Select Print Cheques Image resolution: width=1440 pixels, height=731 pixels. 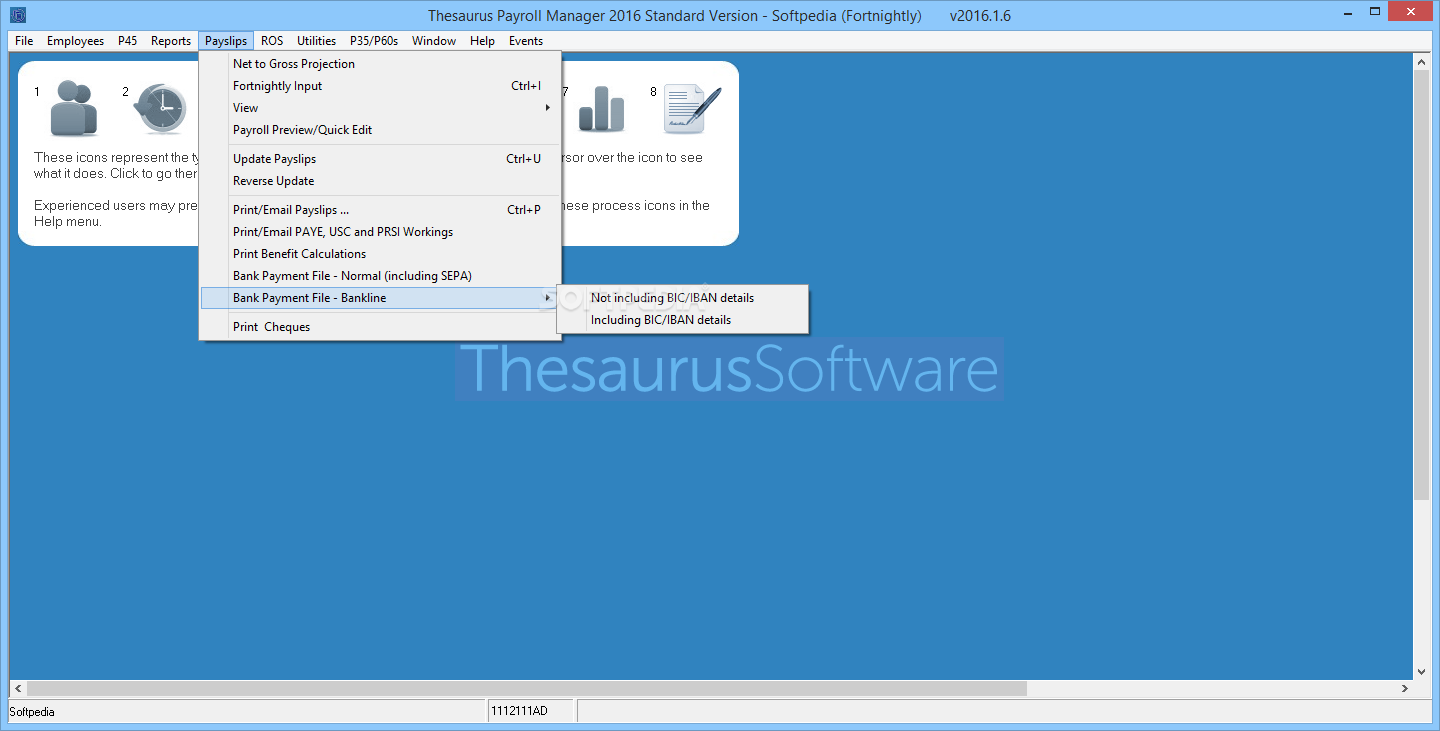click(380, 327)
